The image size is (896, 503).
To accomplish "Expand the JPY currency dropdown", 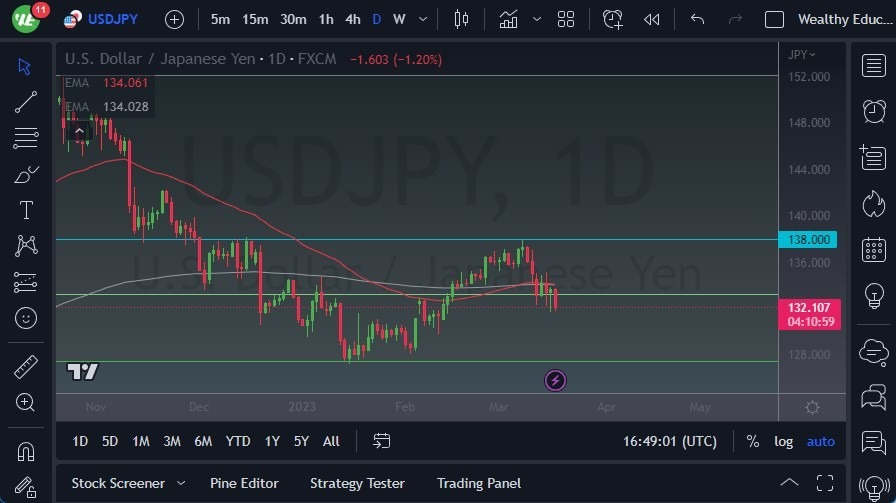I will click(x=802, y=55).
